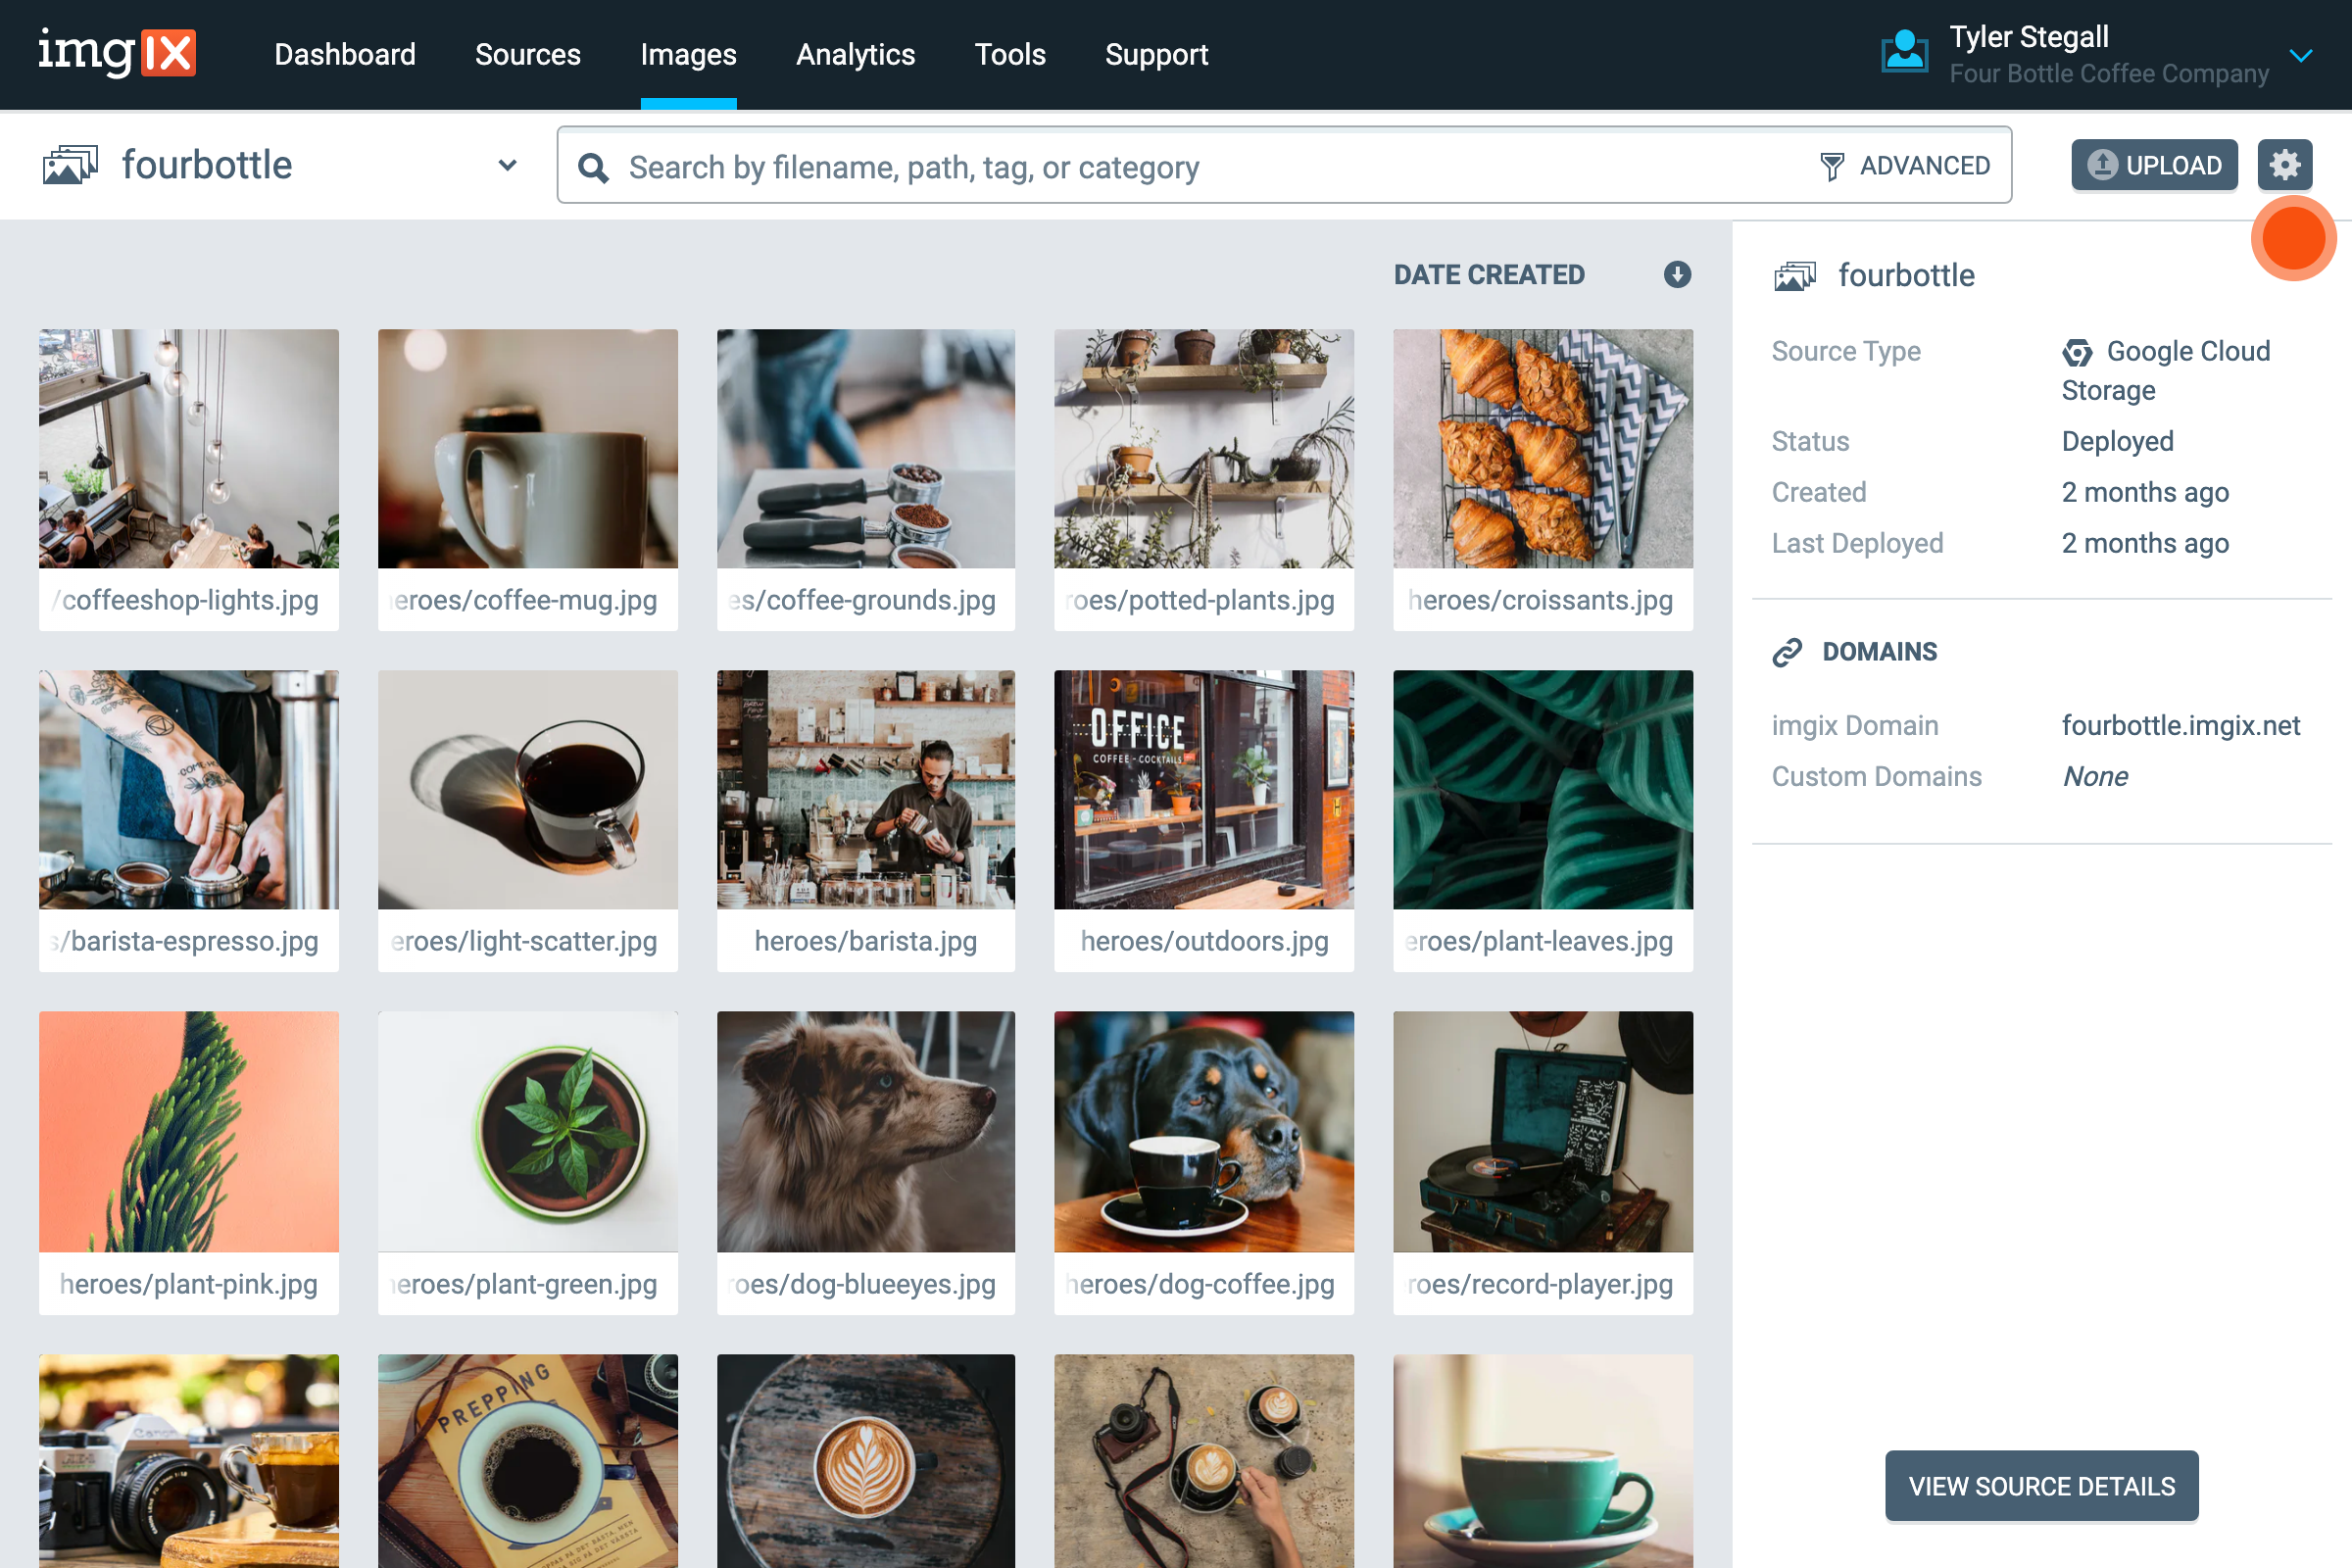
Task: Toggle the date created sort direction arrow
Action: [1677, 274]
